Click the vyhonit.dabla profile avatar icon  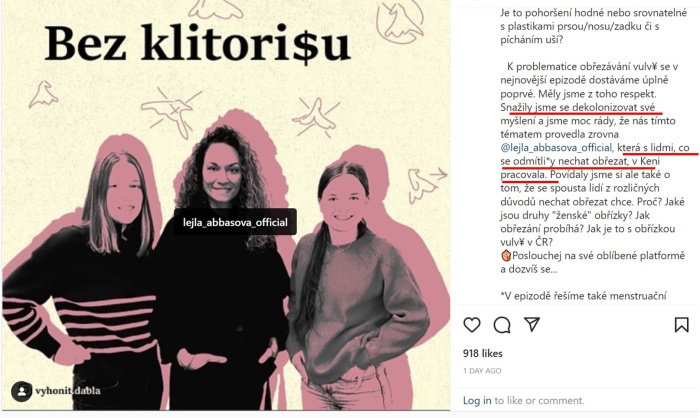(x=21, y=391)
